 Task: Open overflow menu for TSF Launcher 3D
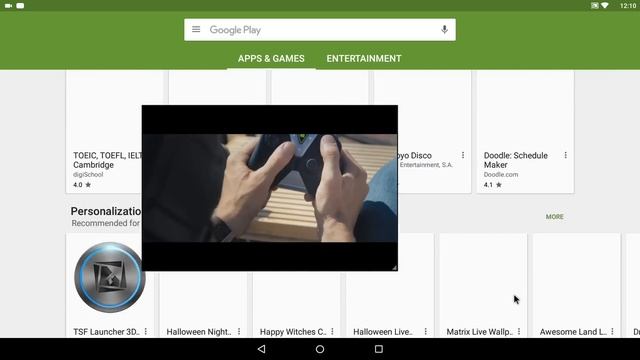(146, 331)
